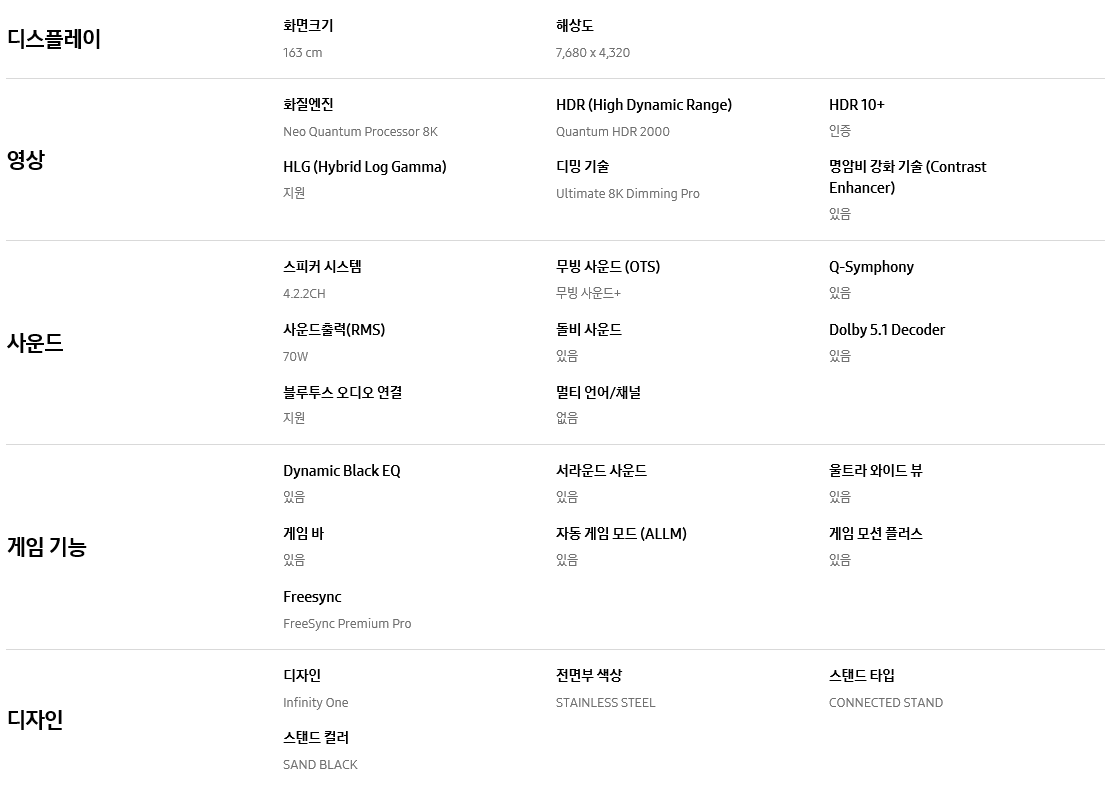Select the SAND BLACK stand color value
Viewport: 1108px width, 789px height.
click(320, 765)
